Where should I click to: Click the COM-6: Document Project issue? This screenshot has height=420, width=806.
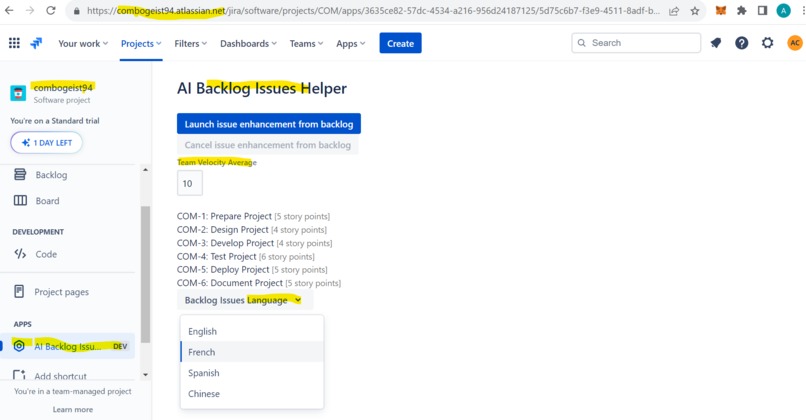[259, 283]
